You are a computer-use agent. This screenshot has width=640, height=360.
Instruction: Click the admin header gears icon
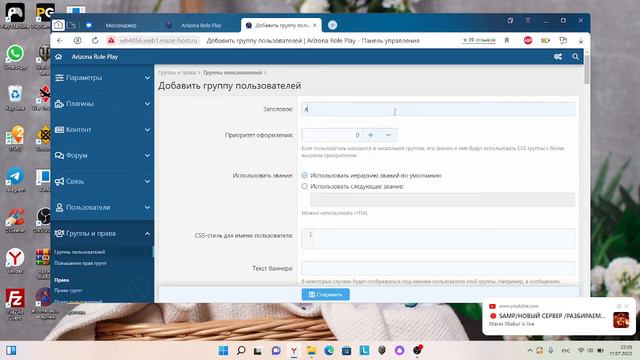point(558,57)
